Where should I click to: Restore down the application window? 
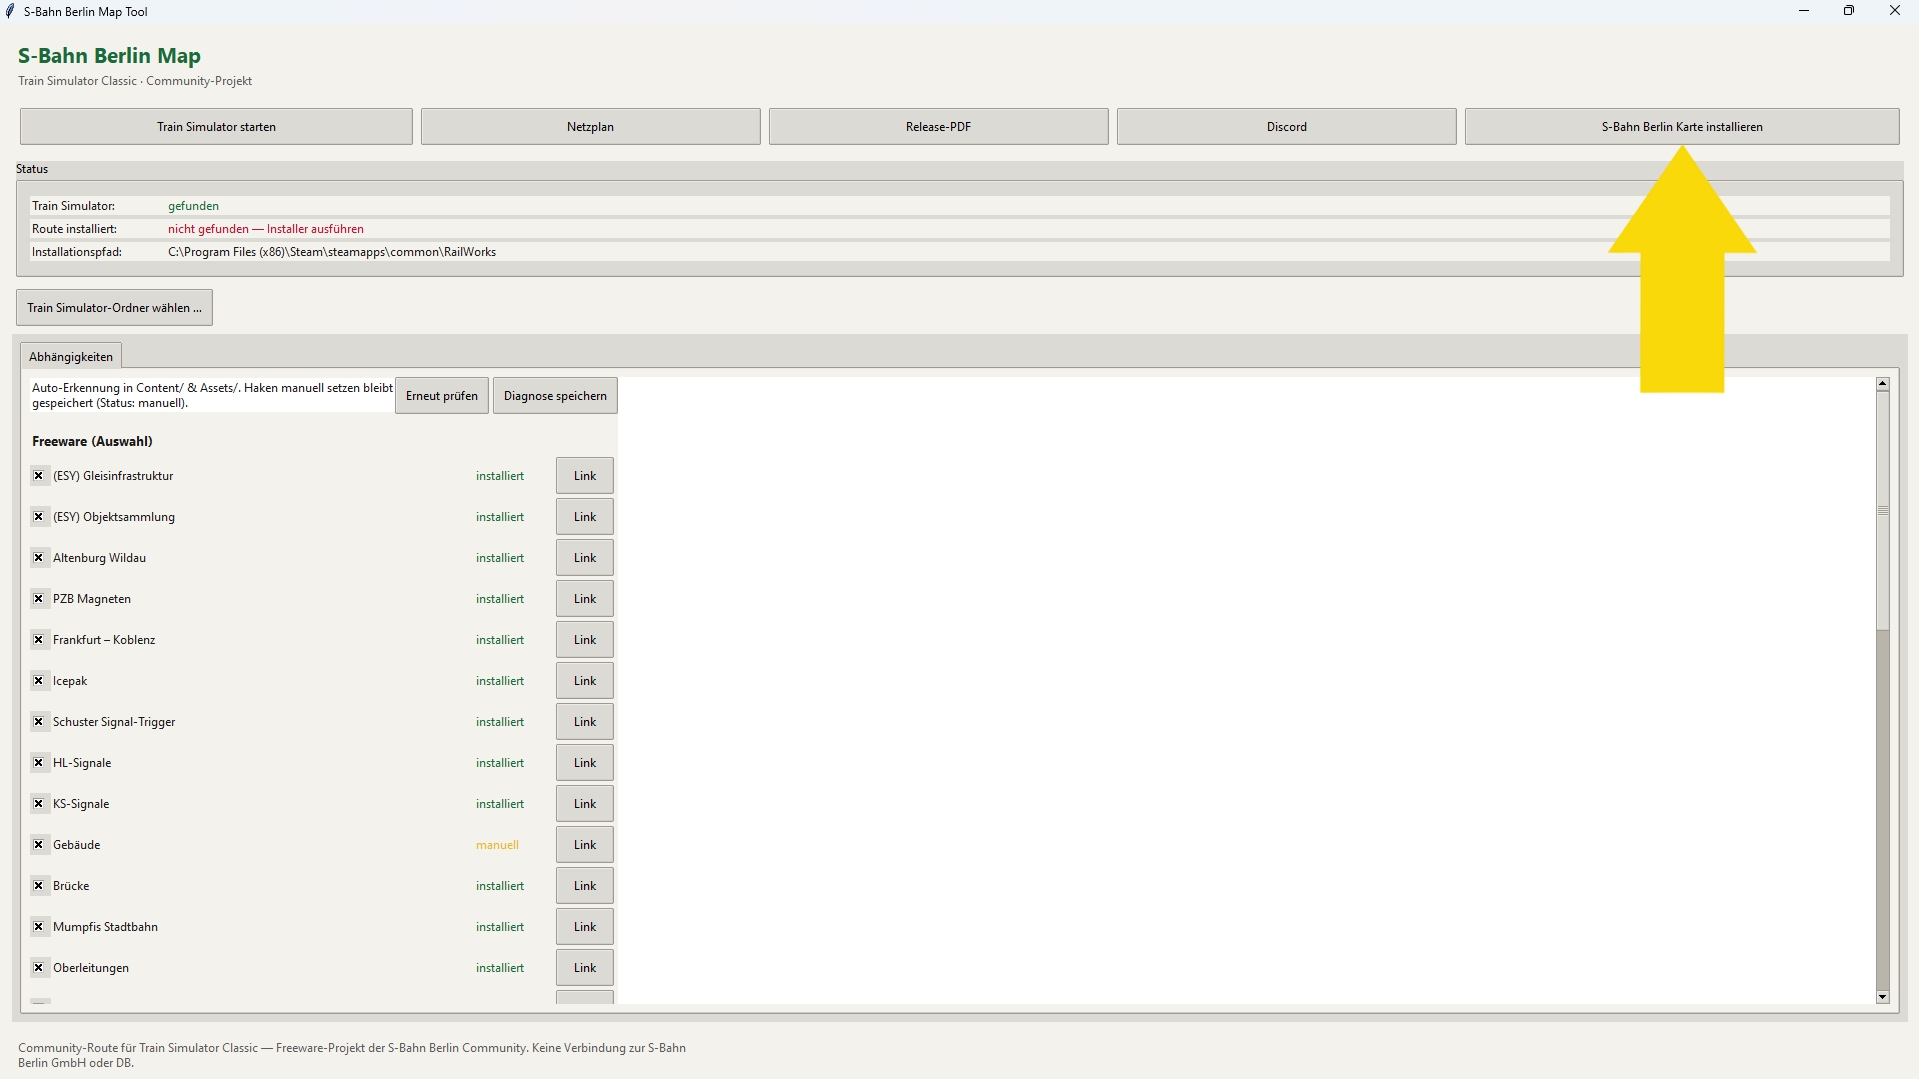click(1849, 11)
